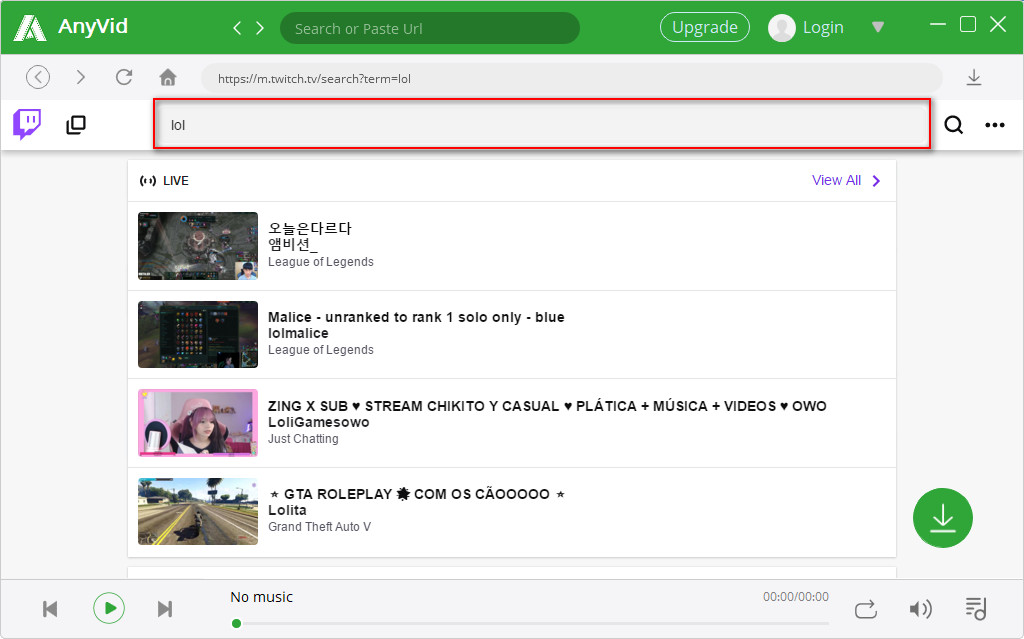Click the browser back circle button
This screenshot has height=639, width=1024.
(x=38, y=77)
